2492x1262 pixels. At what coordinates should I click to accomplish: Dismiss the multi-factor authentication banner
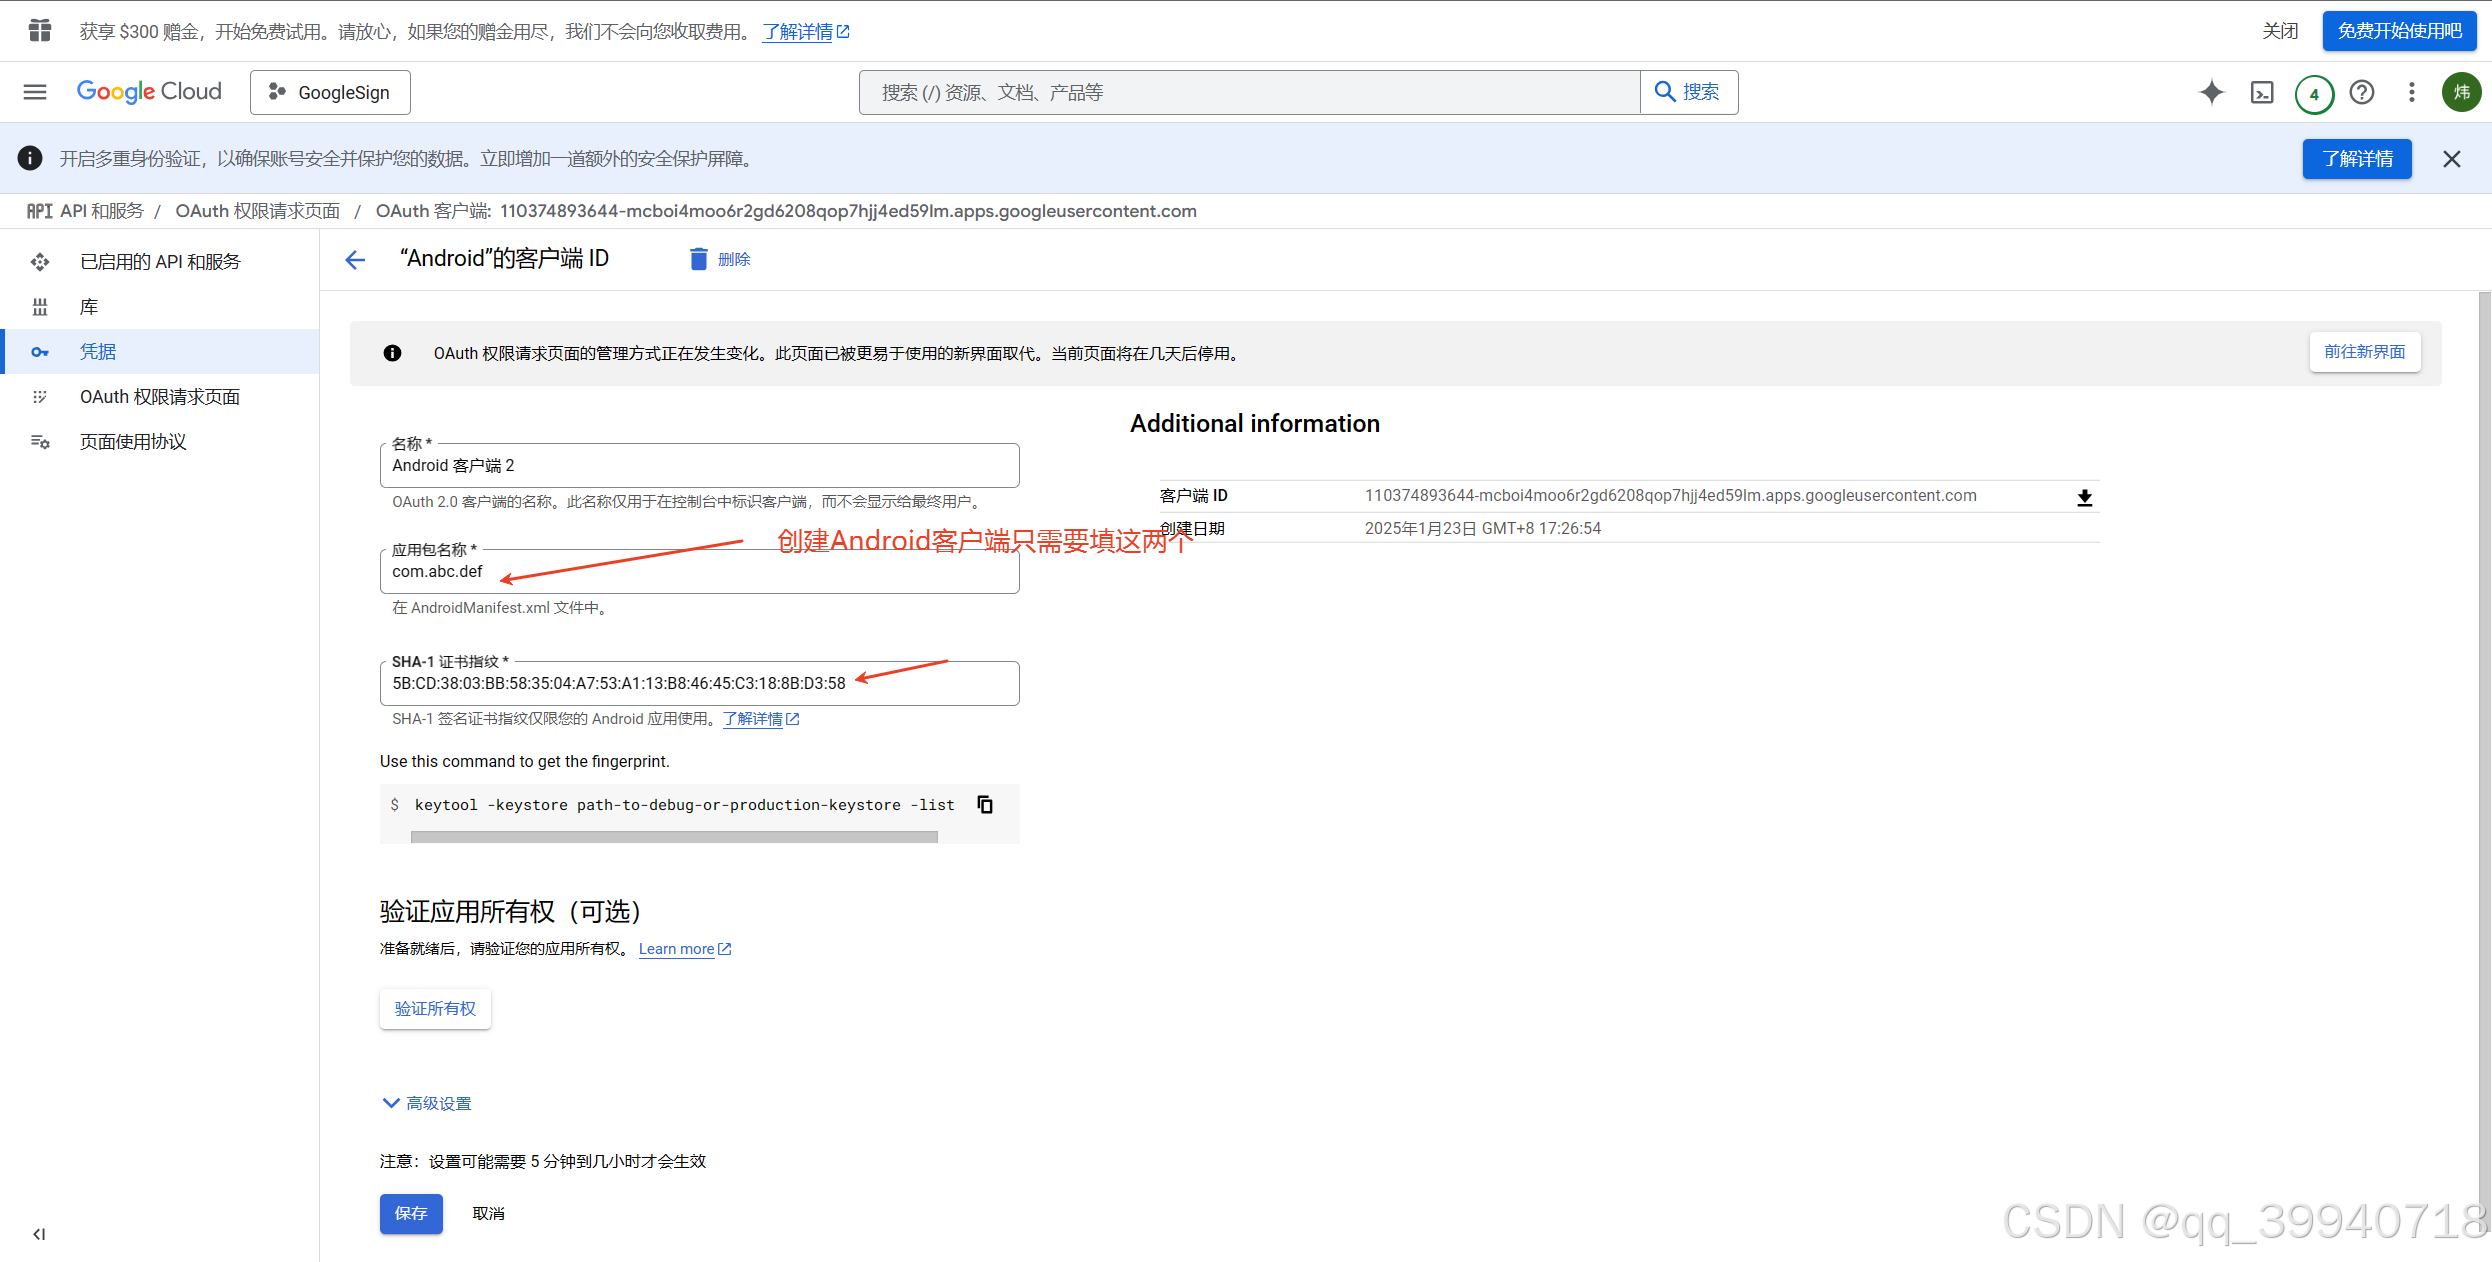click(x=2451, y=159)
